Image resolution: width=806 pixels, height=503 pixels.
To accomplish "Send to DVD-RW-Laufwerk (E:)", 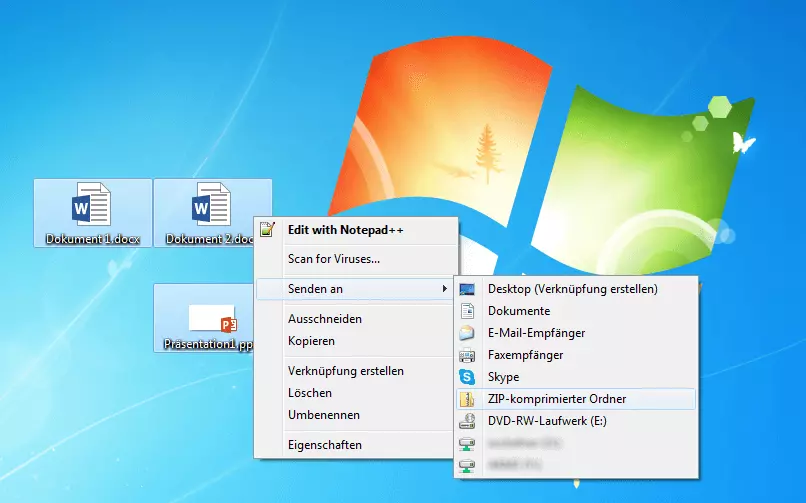I will click(576, 421).
